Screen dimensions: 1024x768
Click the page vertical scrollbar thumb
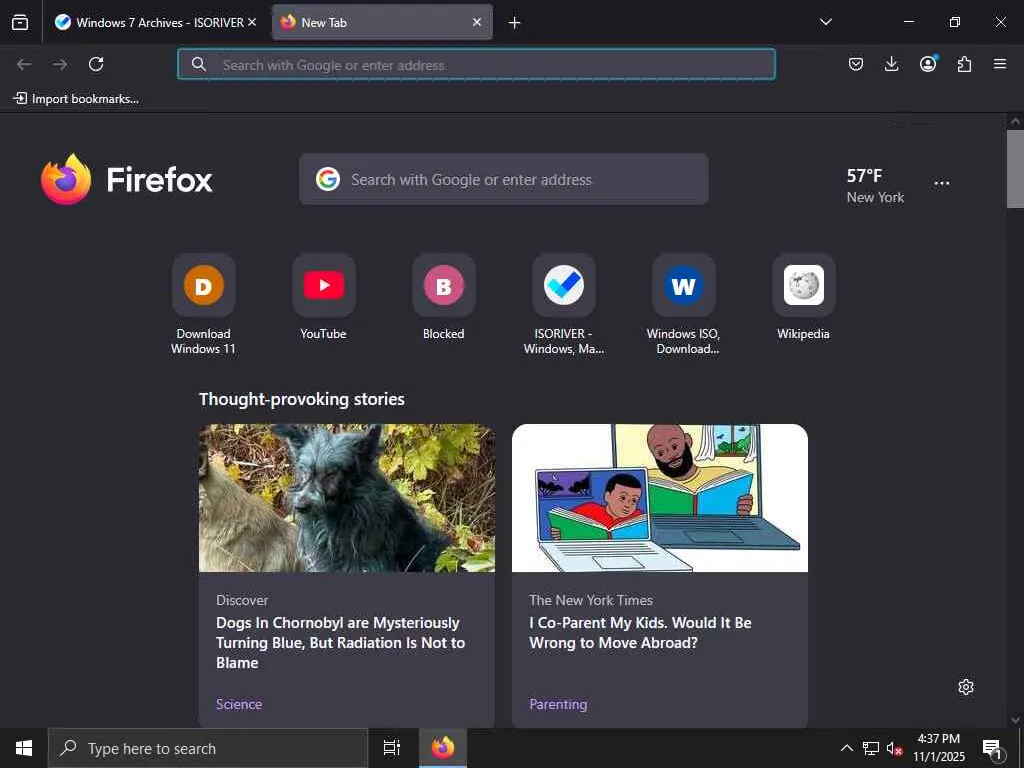[x=1015, y=169]
